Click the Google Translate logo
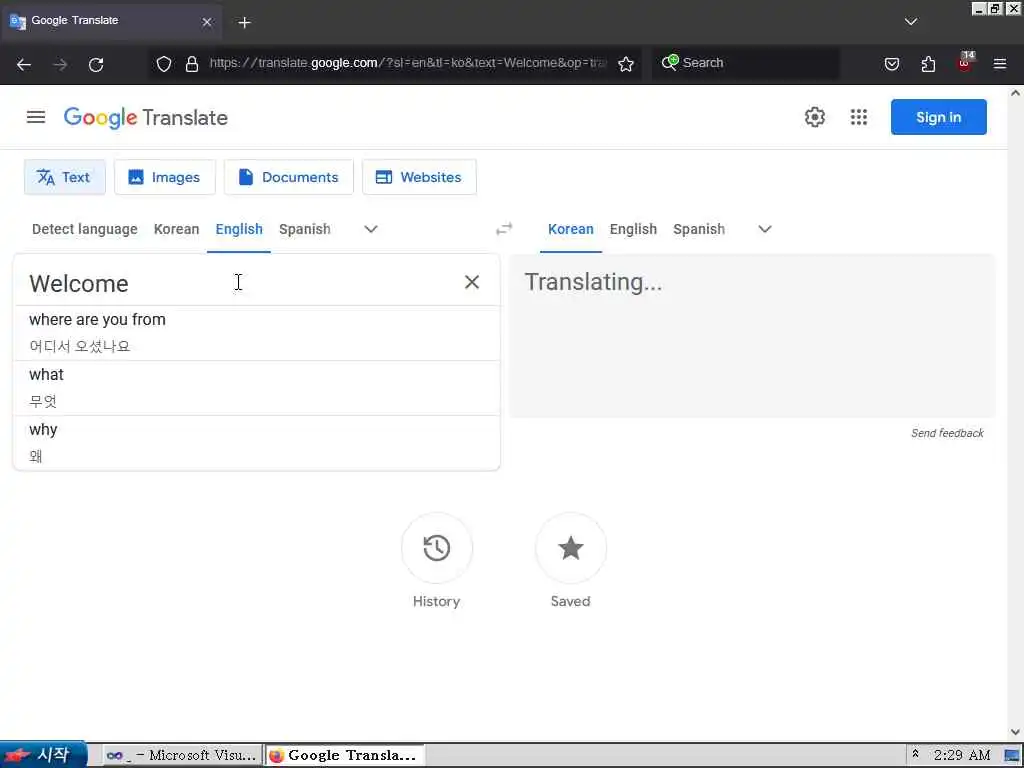The width and height of the screenshot is (1024, 768). click(146, 118)
